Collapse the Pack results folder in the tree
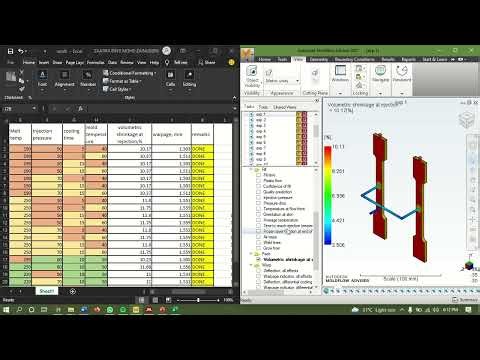Image resolution: width=480 pixels, height=360 pixels. point(252,254)
